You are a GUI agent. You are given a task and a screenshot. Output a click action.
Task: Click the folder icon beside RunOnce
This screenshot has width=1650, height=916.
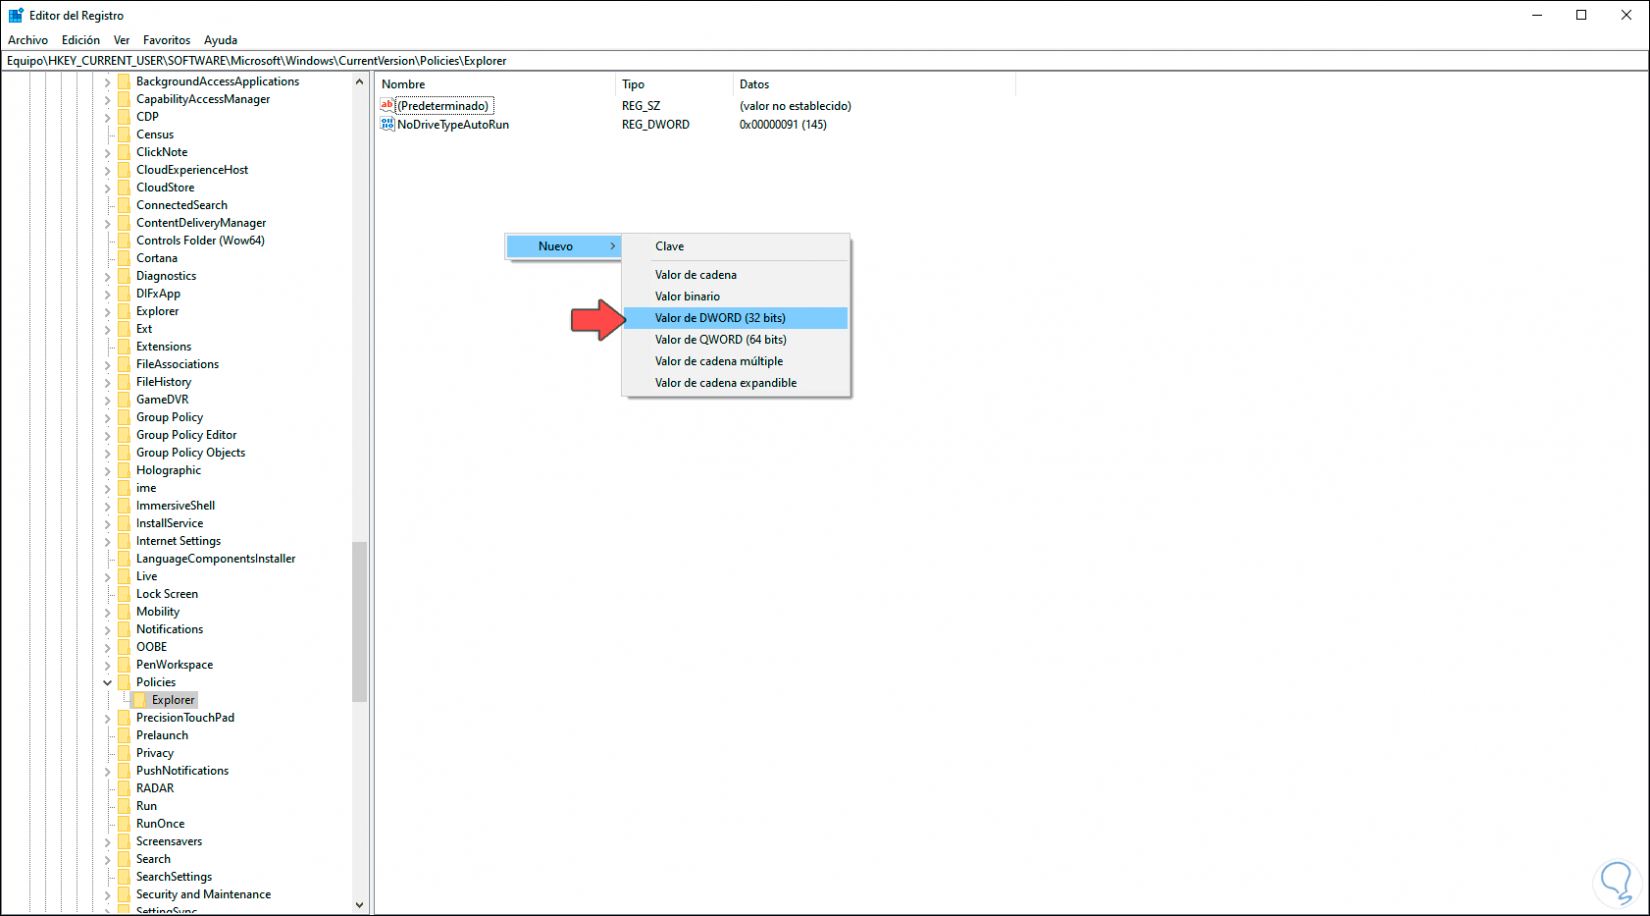click(x=124, y=823)
